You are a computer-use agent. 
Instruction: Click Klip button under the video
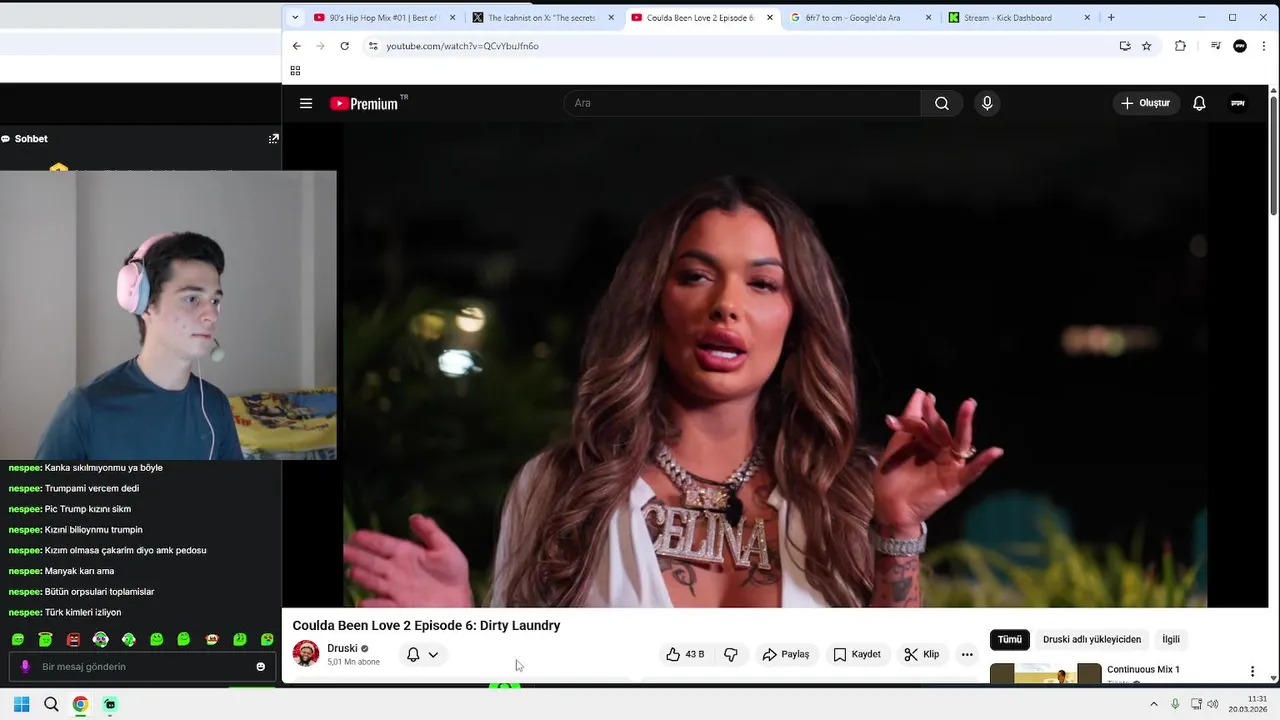point(922,654)
